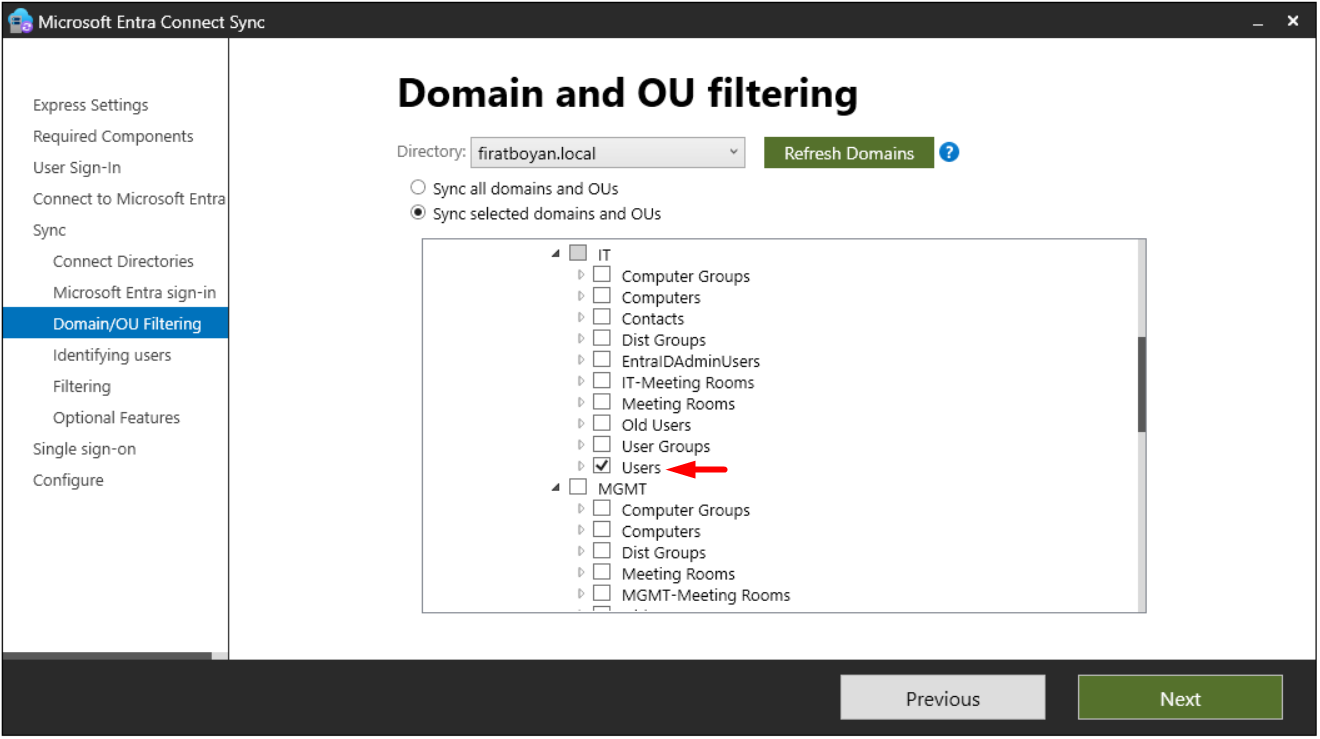The width and height of the screenshot is (1320, 739).
Task: Expand the Contacts node
Action: (x=581, y=318)
